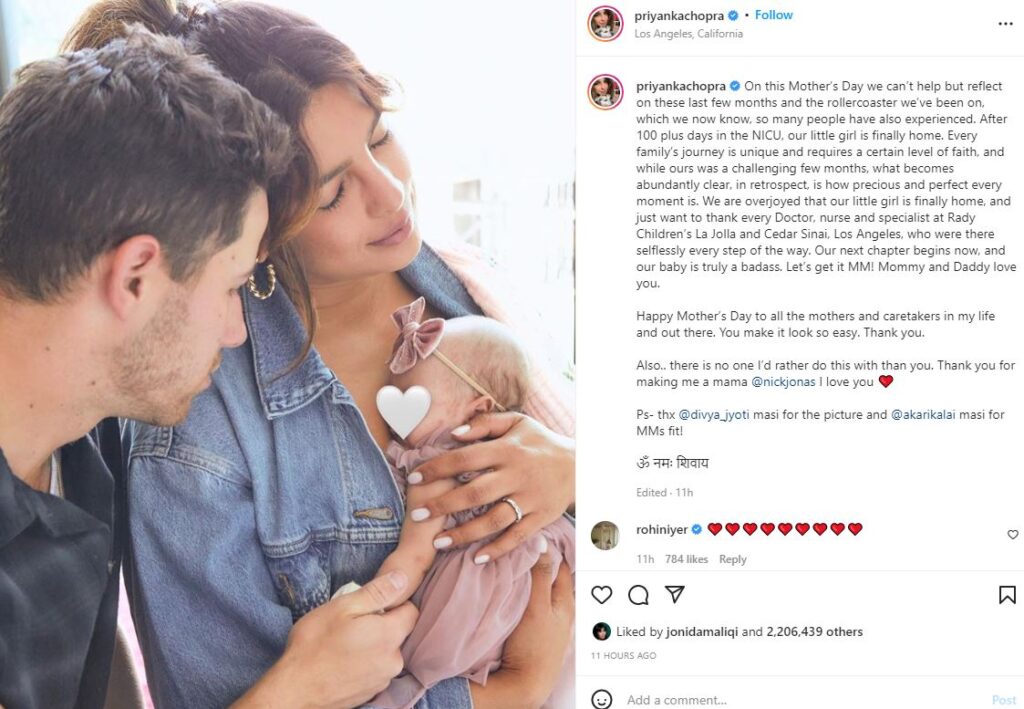Open comments via the speech bubble icon
The image size is (1024, 709).
638,594
